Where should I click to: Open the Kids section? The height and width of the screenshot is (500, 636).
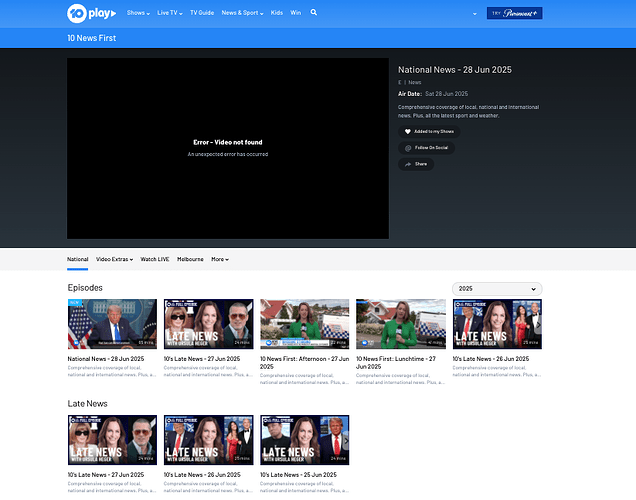click(277, 13)
